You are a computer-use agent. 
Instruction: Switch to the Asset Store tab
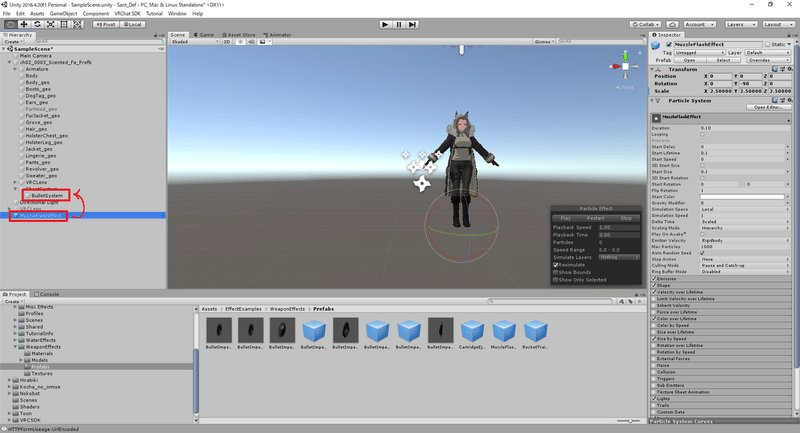pyautogui.click(x=239, y=35)
